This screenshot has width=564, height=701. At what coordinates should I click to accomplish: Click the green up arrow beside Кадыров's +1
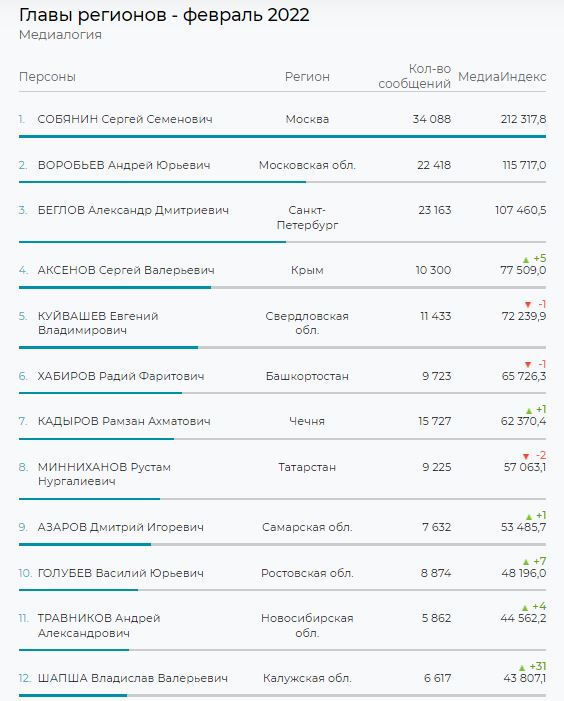point(529,411)
